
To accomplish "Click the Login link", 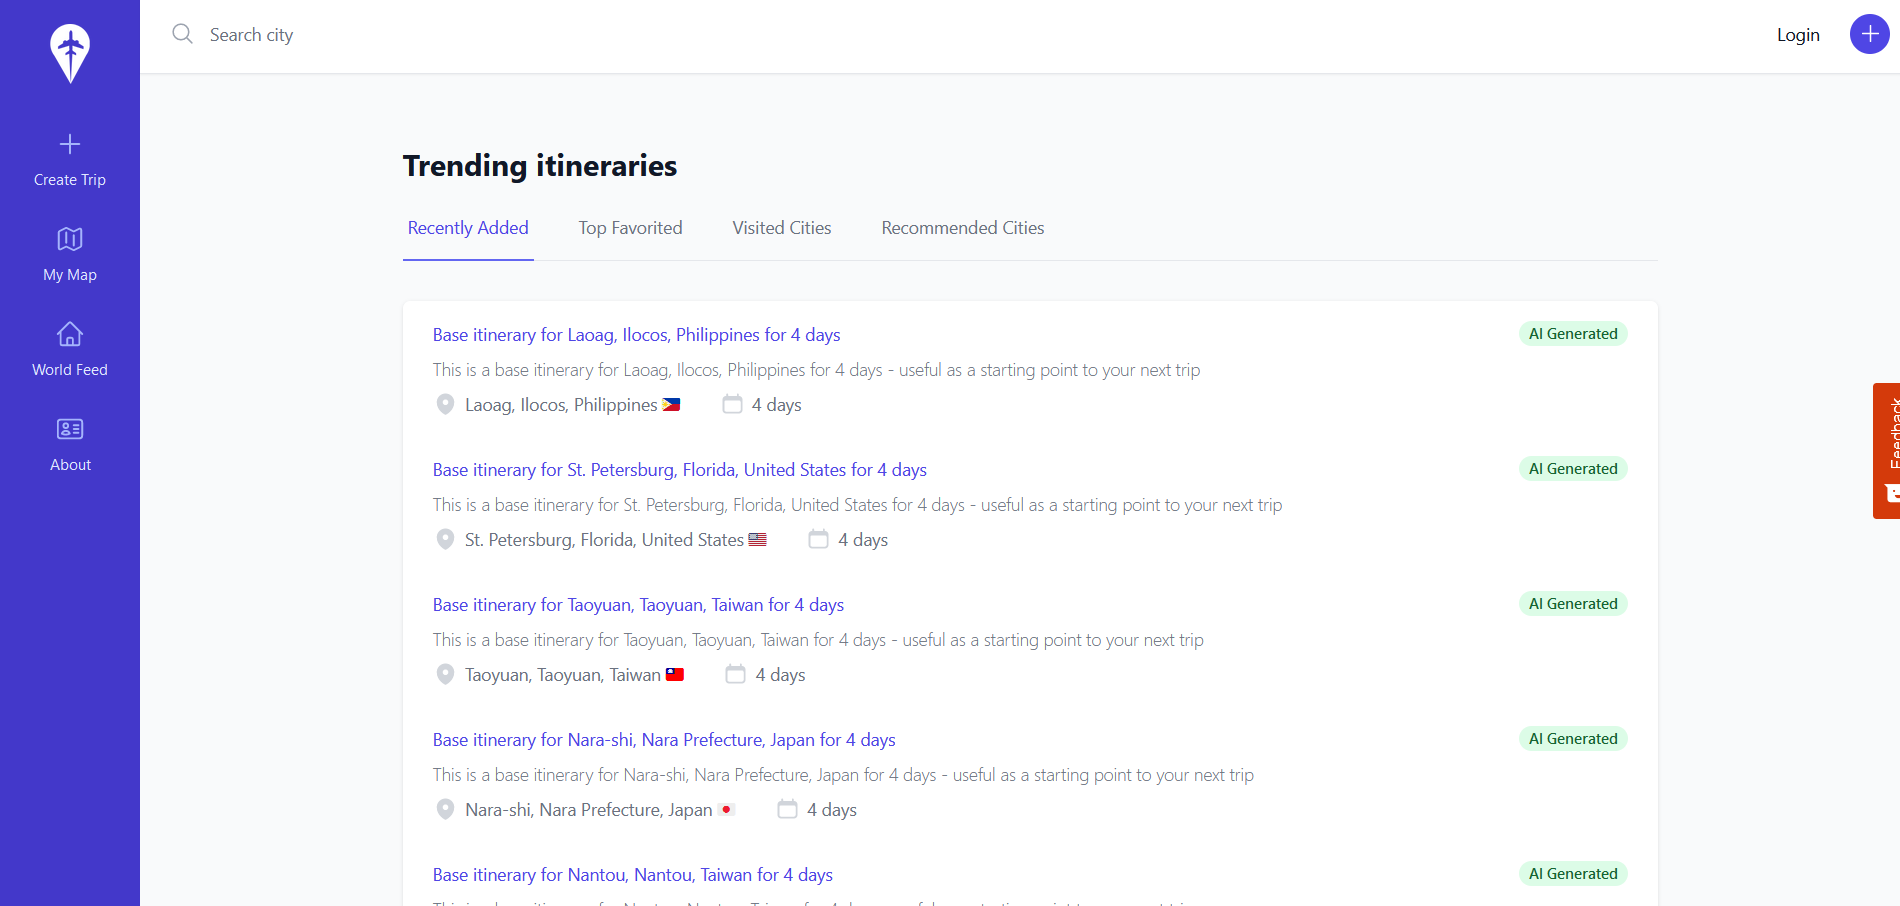I will 1797,35.
